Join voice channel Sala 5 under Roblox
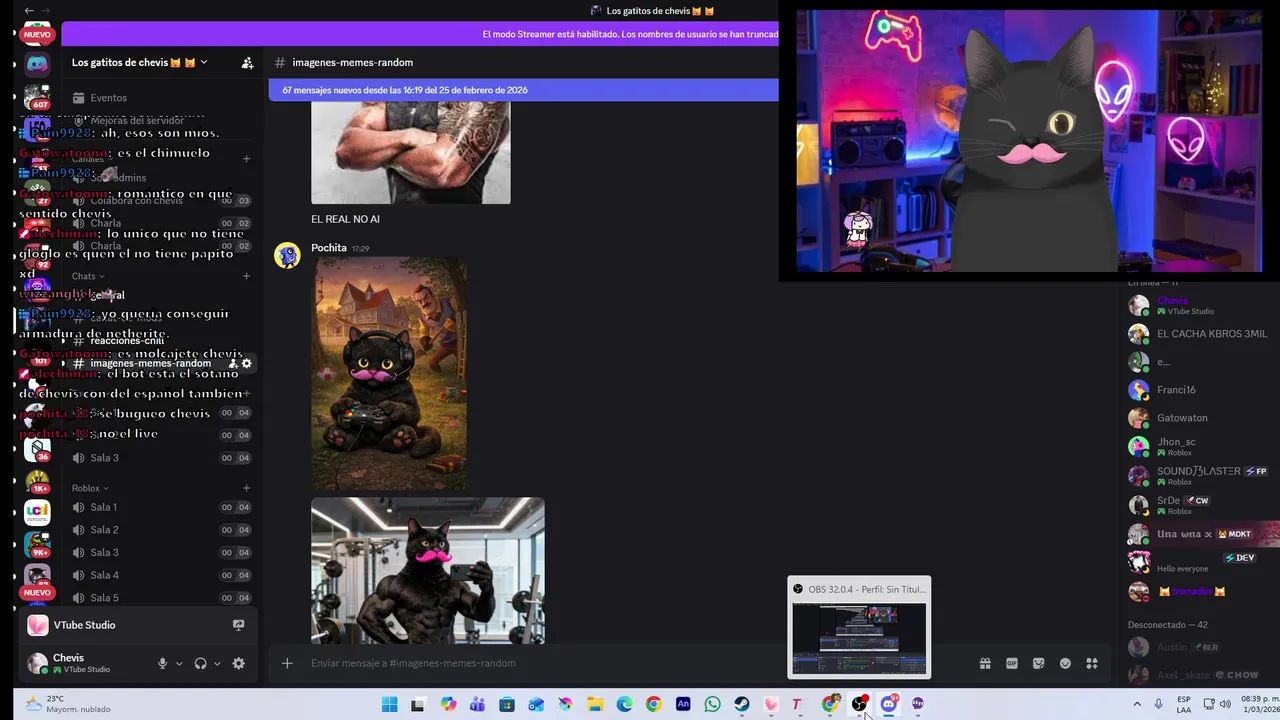This screenshot has height=720, width=1280. [x=160, y=598]
